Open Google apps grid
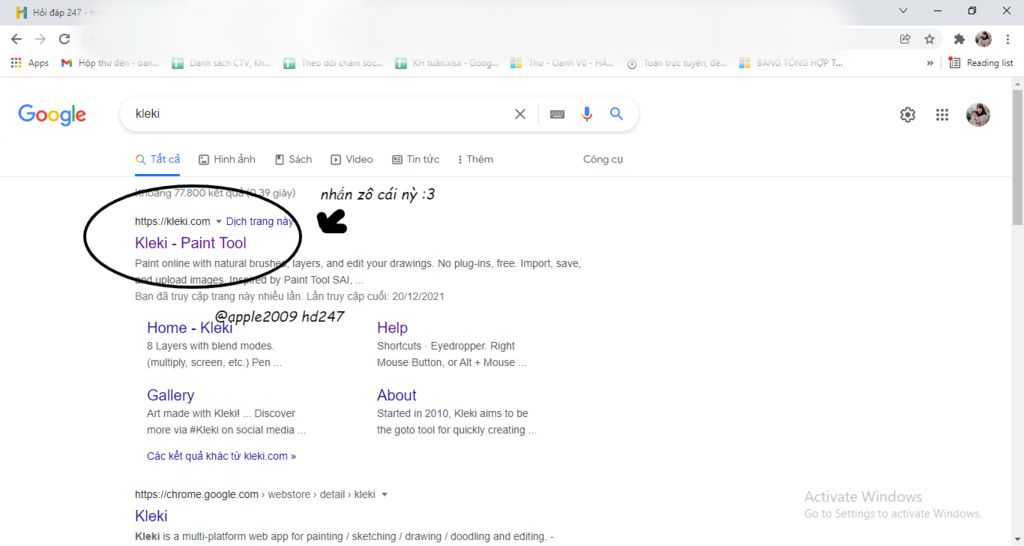This screenshot has height=546, width=1024. pos(942,115)
